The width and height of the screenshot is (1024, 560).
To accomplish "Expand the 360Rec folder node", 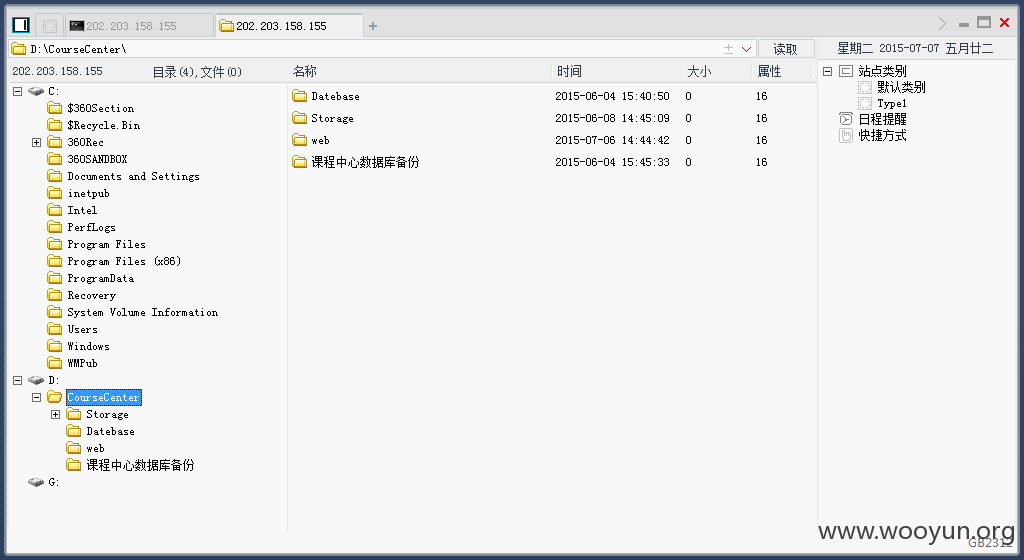I will (37, 142).
